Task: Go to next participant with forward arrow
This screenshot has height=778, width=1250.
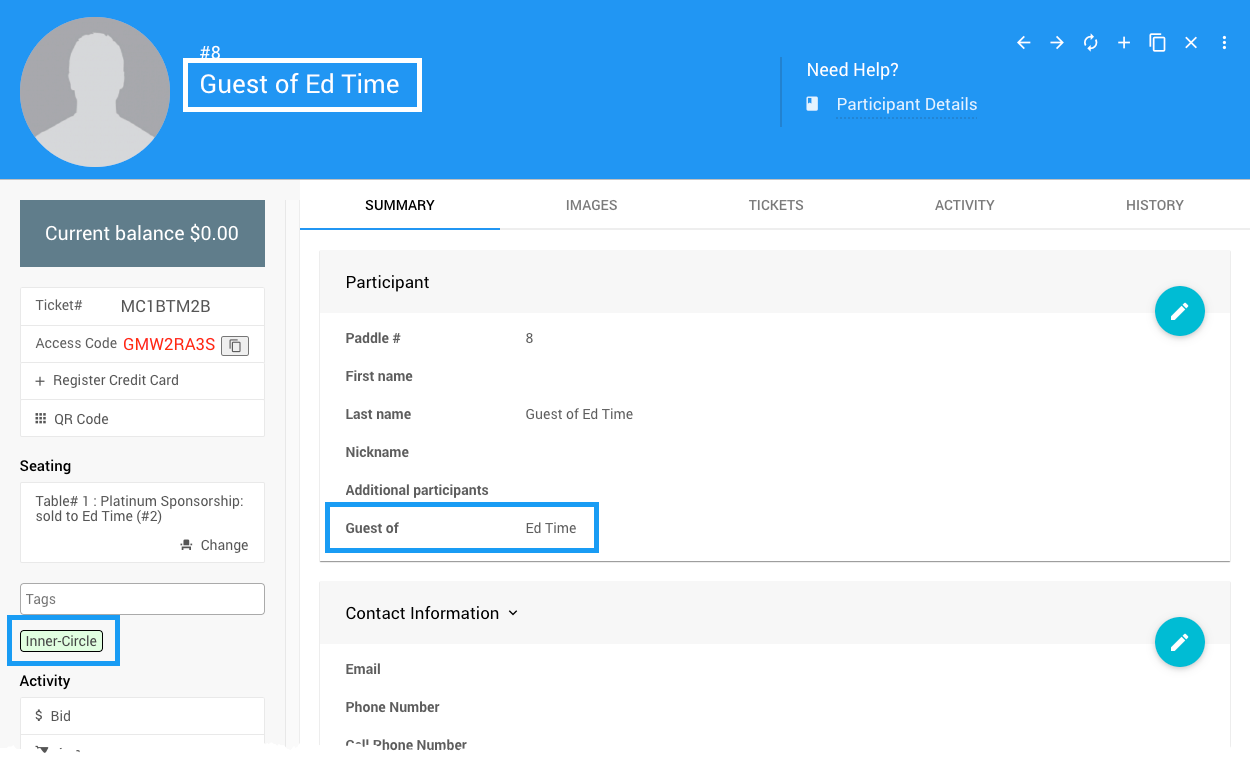Action: 1057,43
